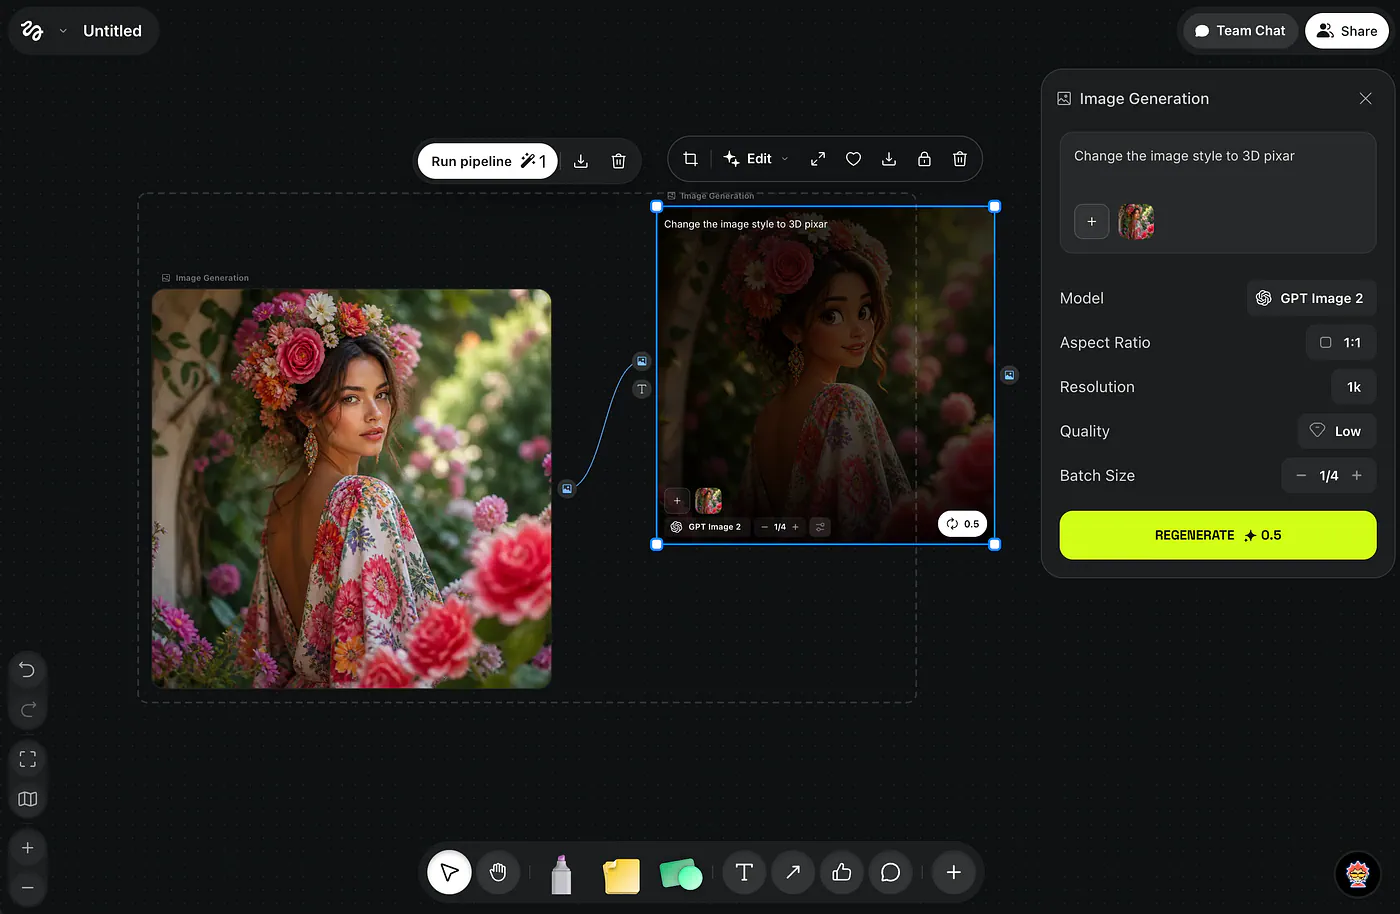Zoom in using the left sidebar plus
Image resolution: width=1400 pixels, height=914 pixels.
[28, 848]
